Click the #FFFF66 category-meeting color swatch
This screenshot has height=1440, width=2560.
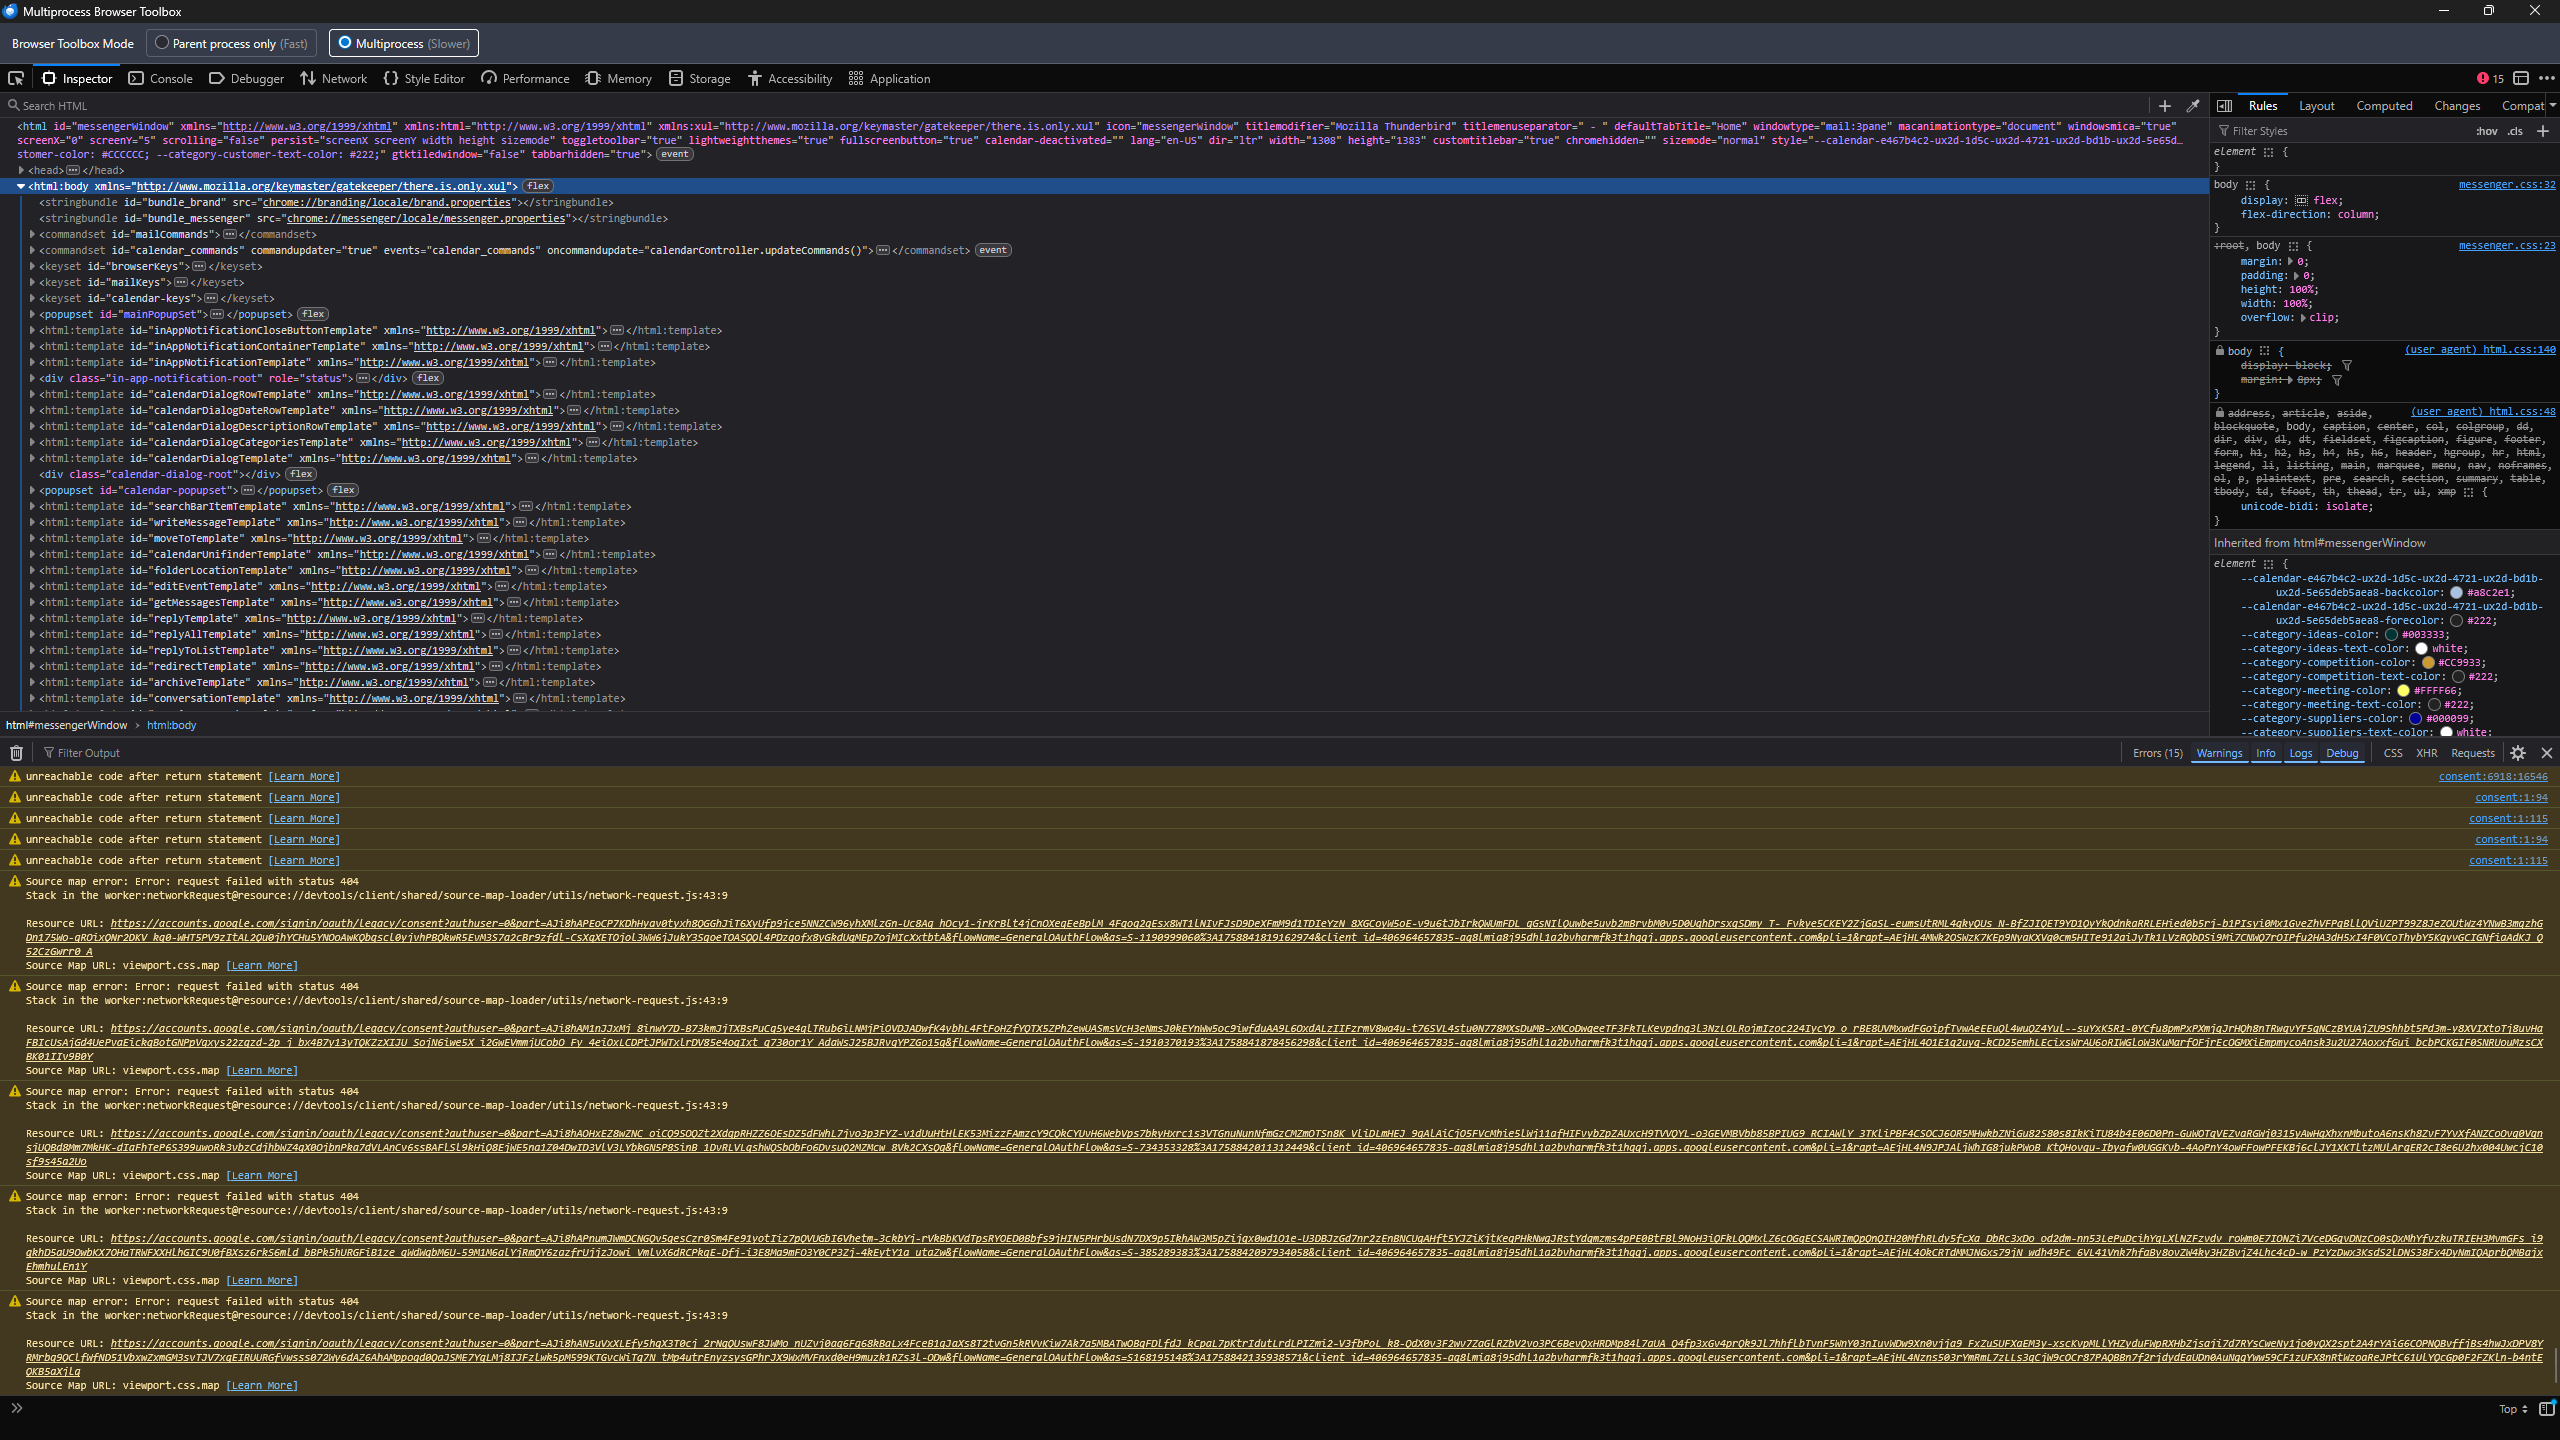click(2403, 690)
